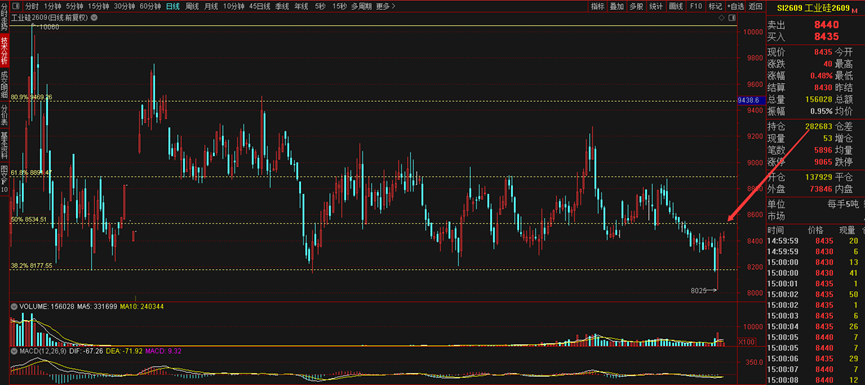
Task: Click the diamond marker icon above the chart
Action: (x=722, y=18)
